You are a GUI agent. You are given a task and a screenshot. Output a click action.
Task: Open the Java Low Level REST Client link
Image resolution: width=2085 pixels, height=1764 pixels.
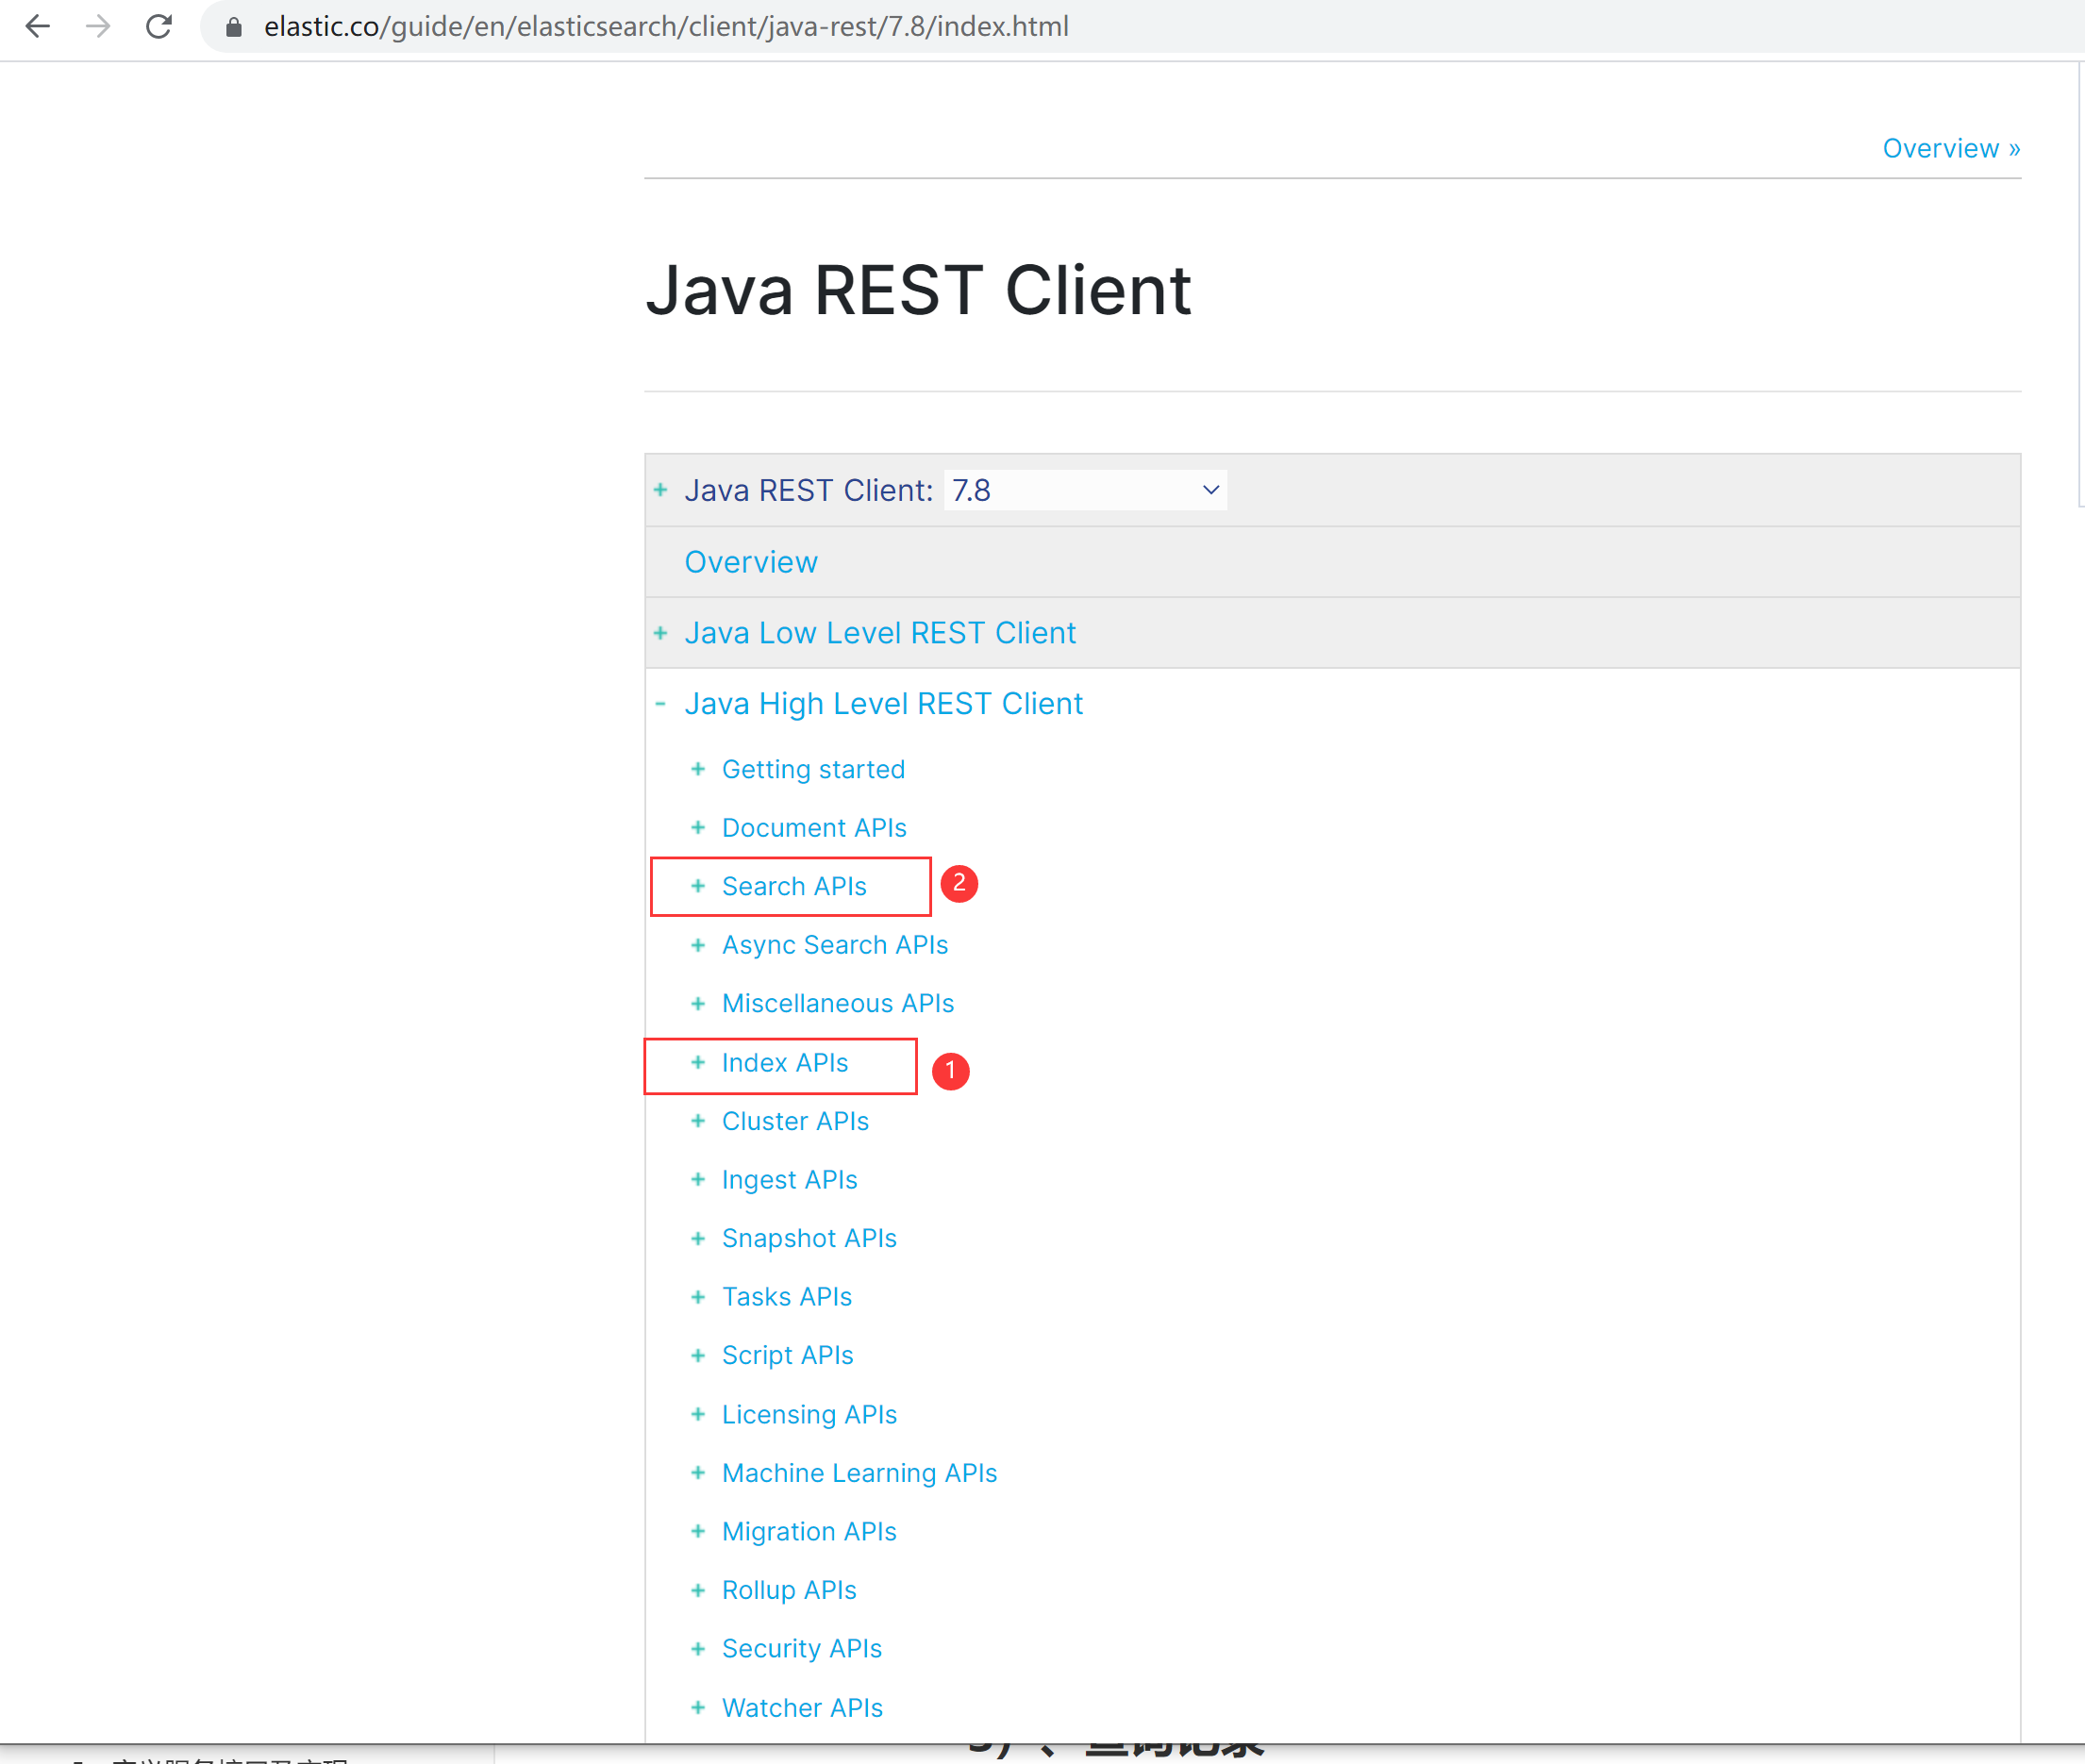880,633
